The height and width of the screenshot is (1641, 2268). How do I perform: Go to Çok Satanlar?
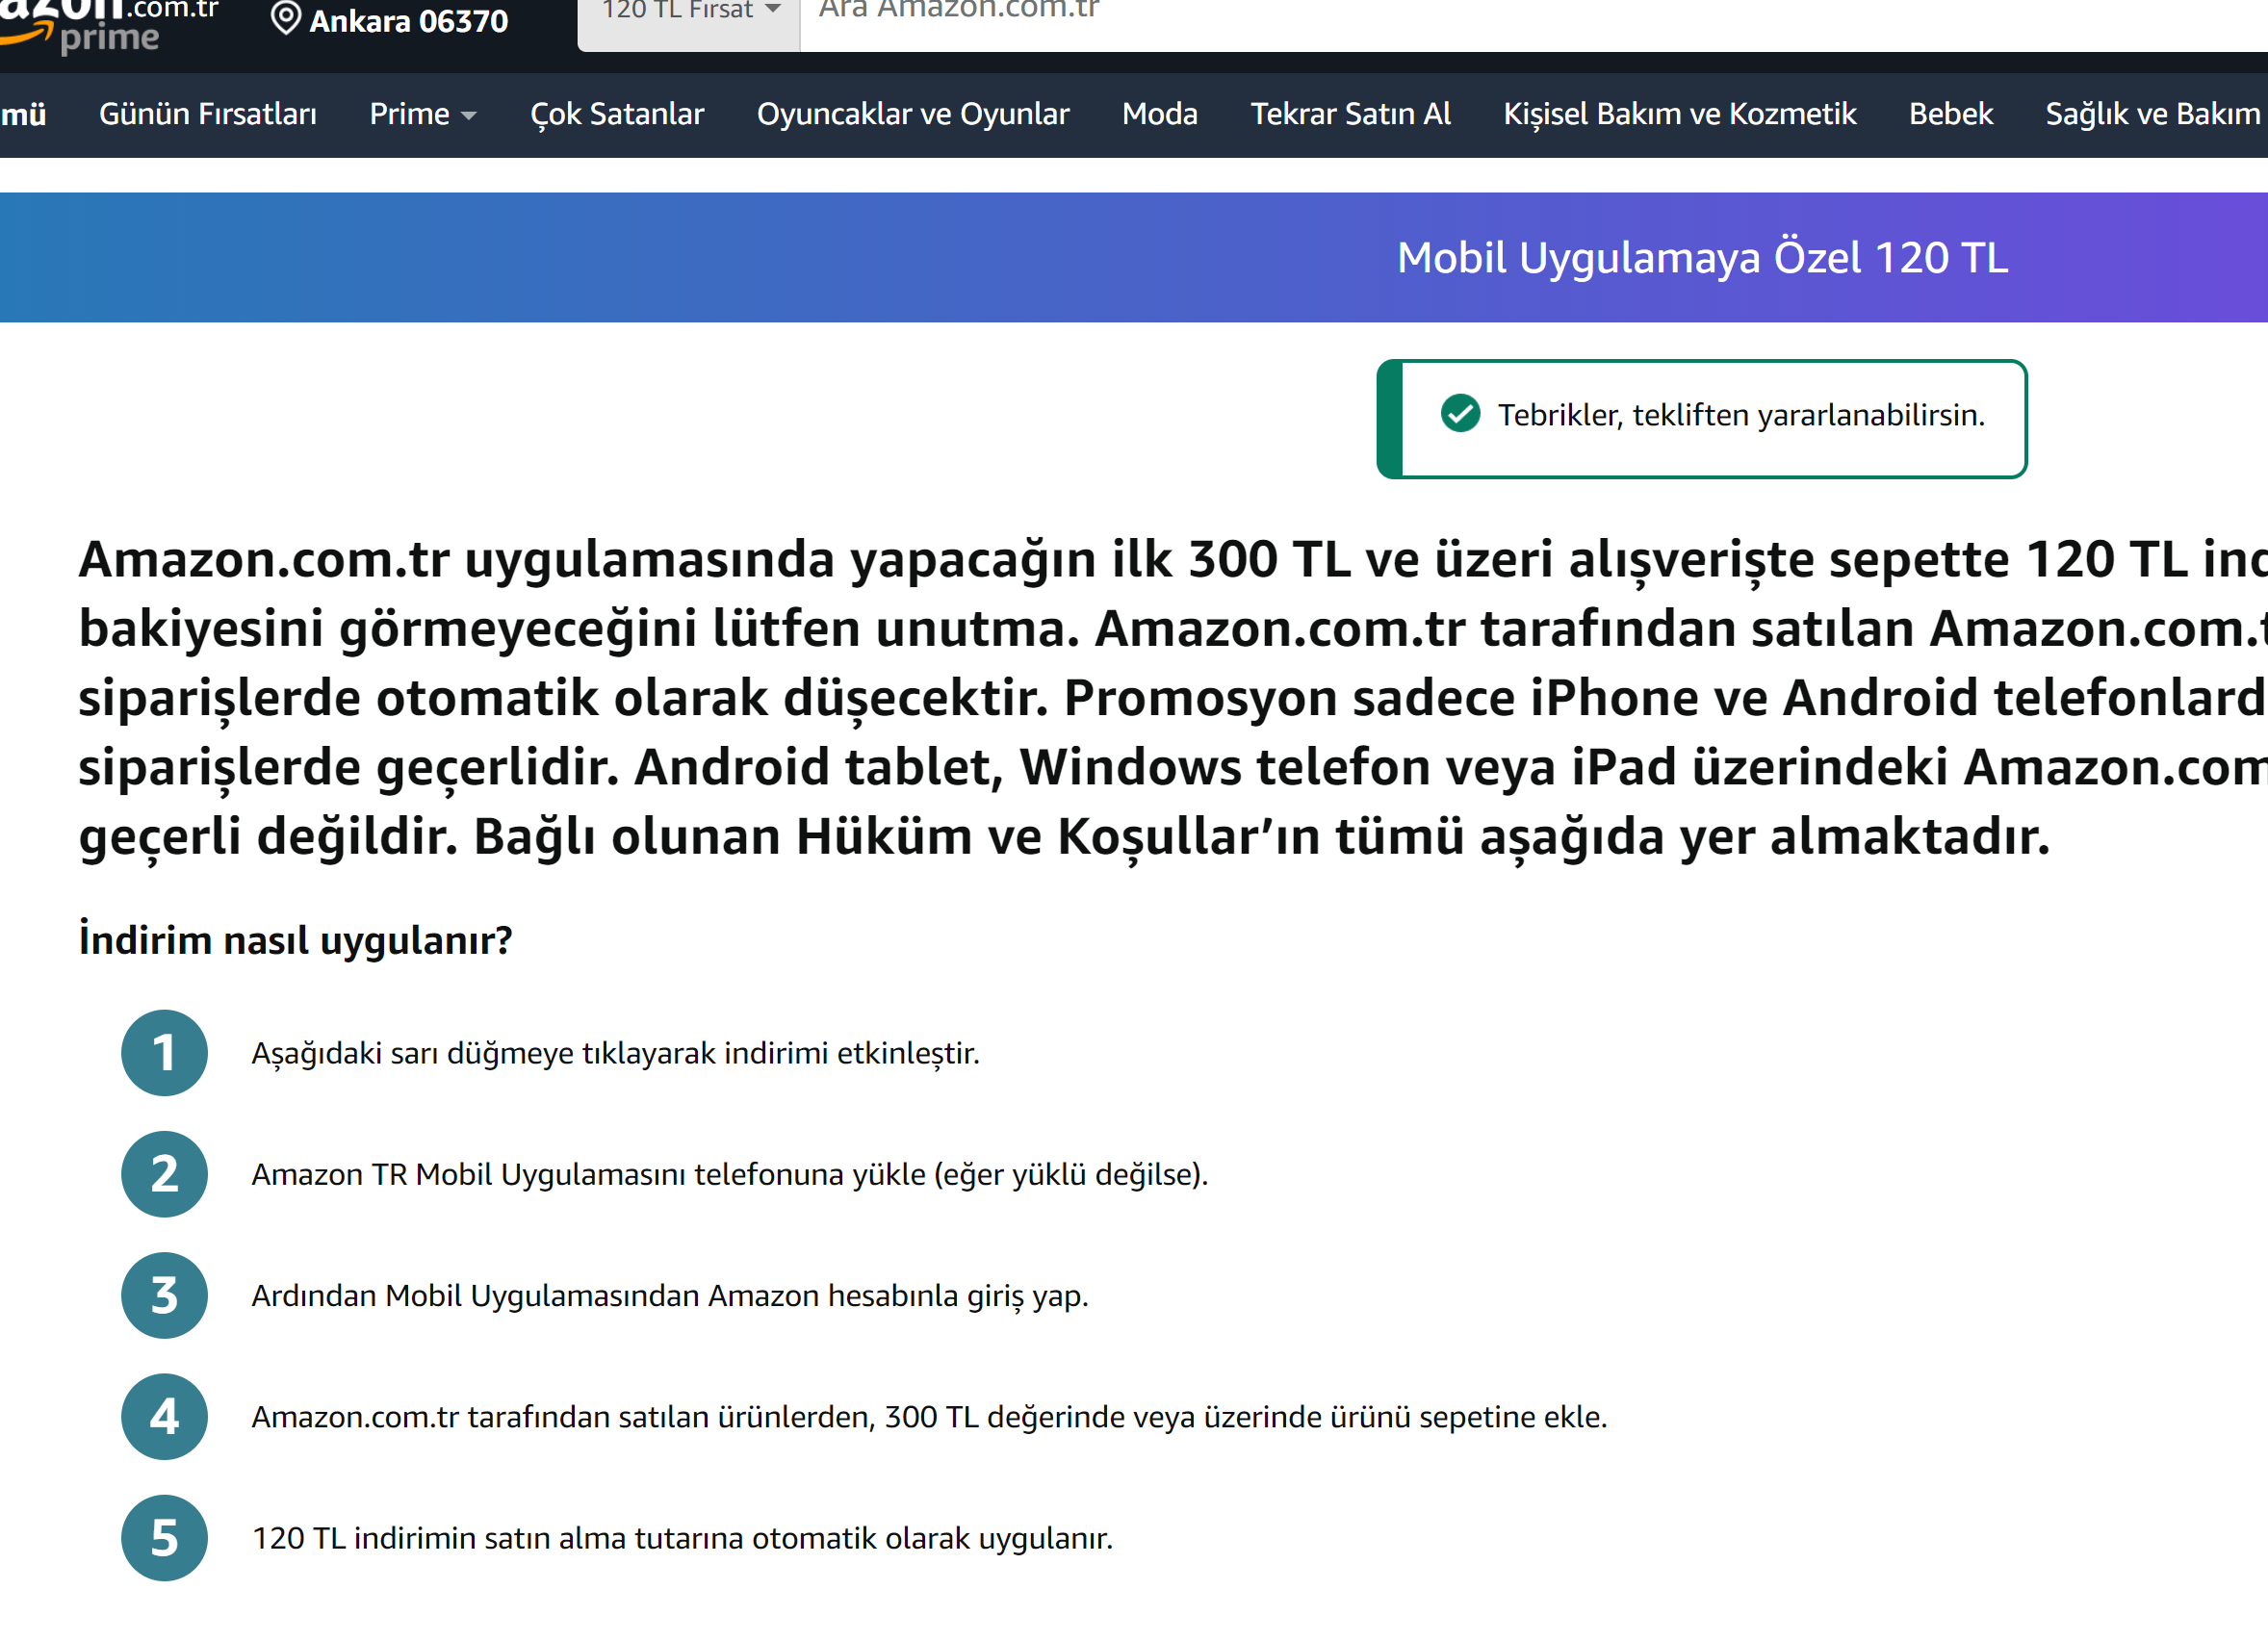click(617, 114)
